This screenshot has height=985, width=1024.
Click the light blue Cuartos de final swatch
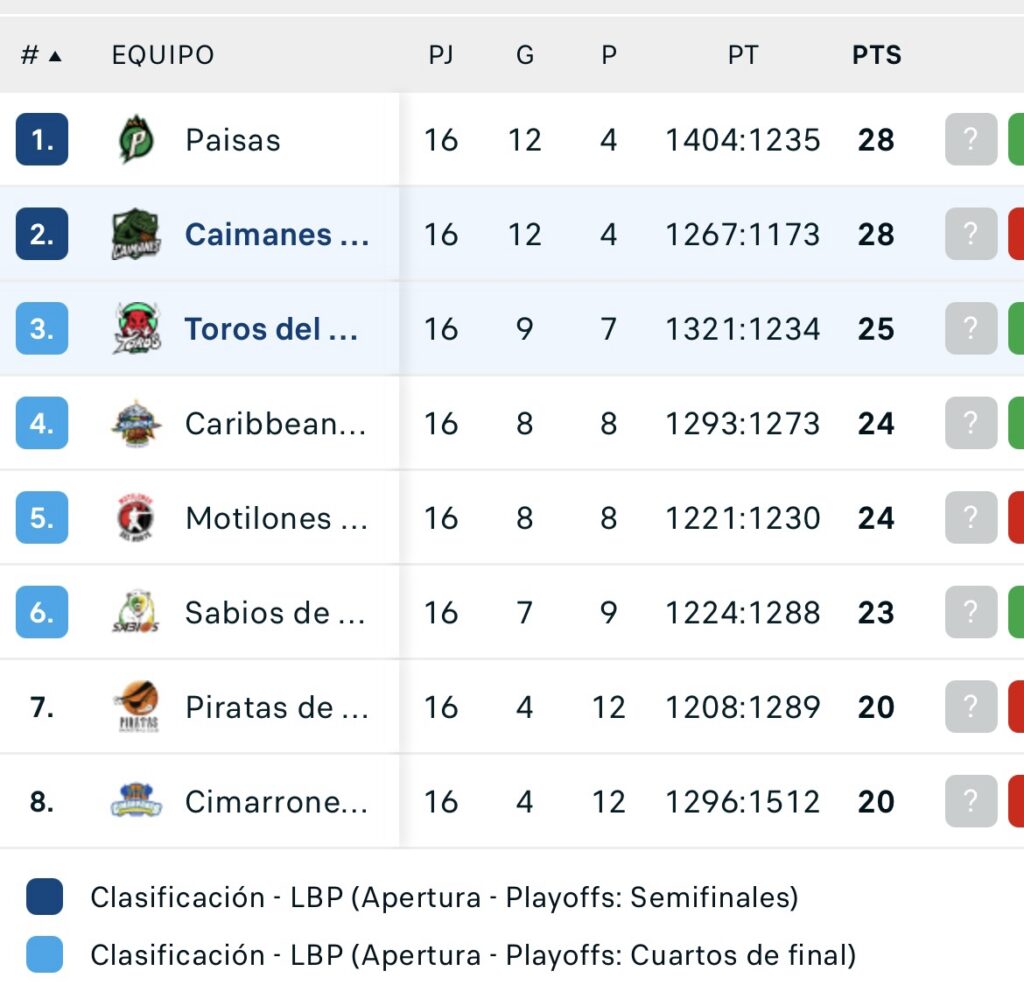point(45,955)
